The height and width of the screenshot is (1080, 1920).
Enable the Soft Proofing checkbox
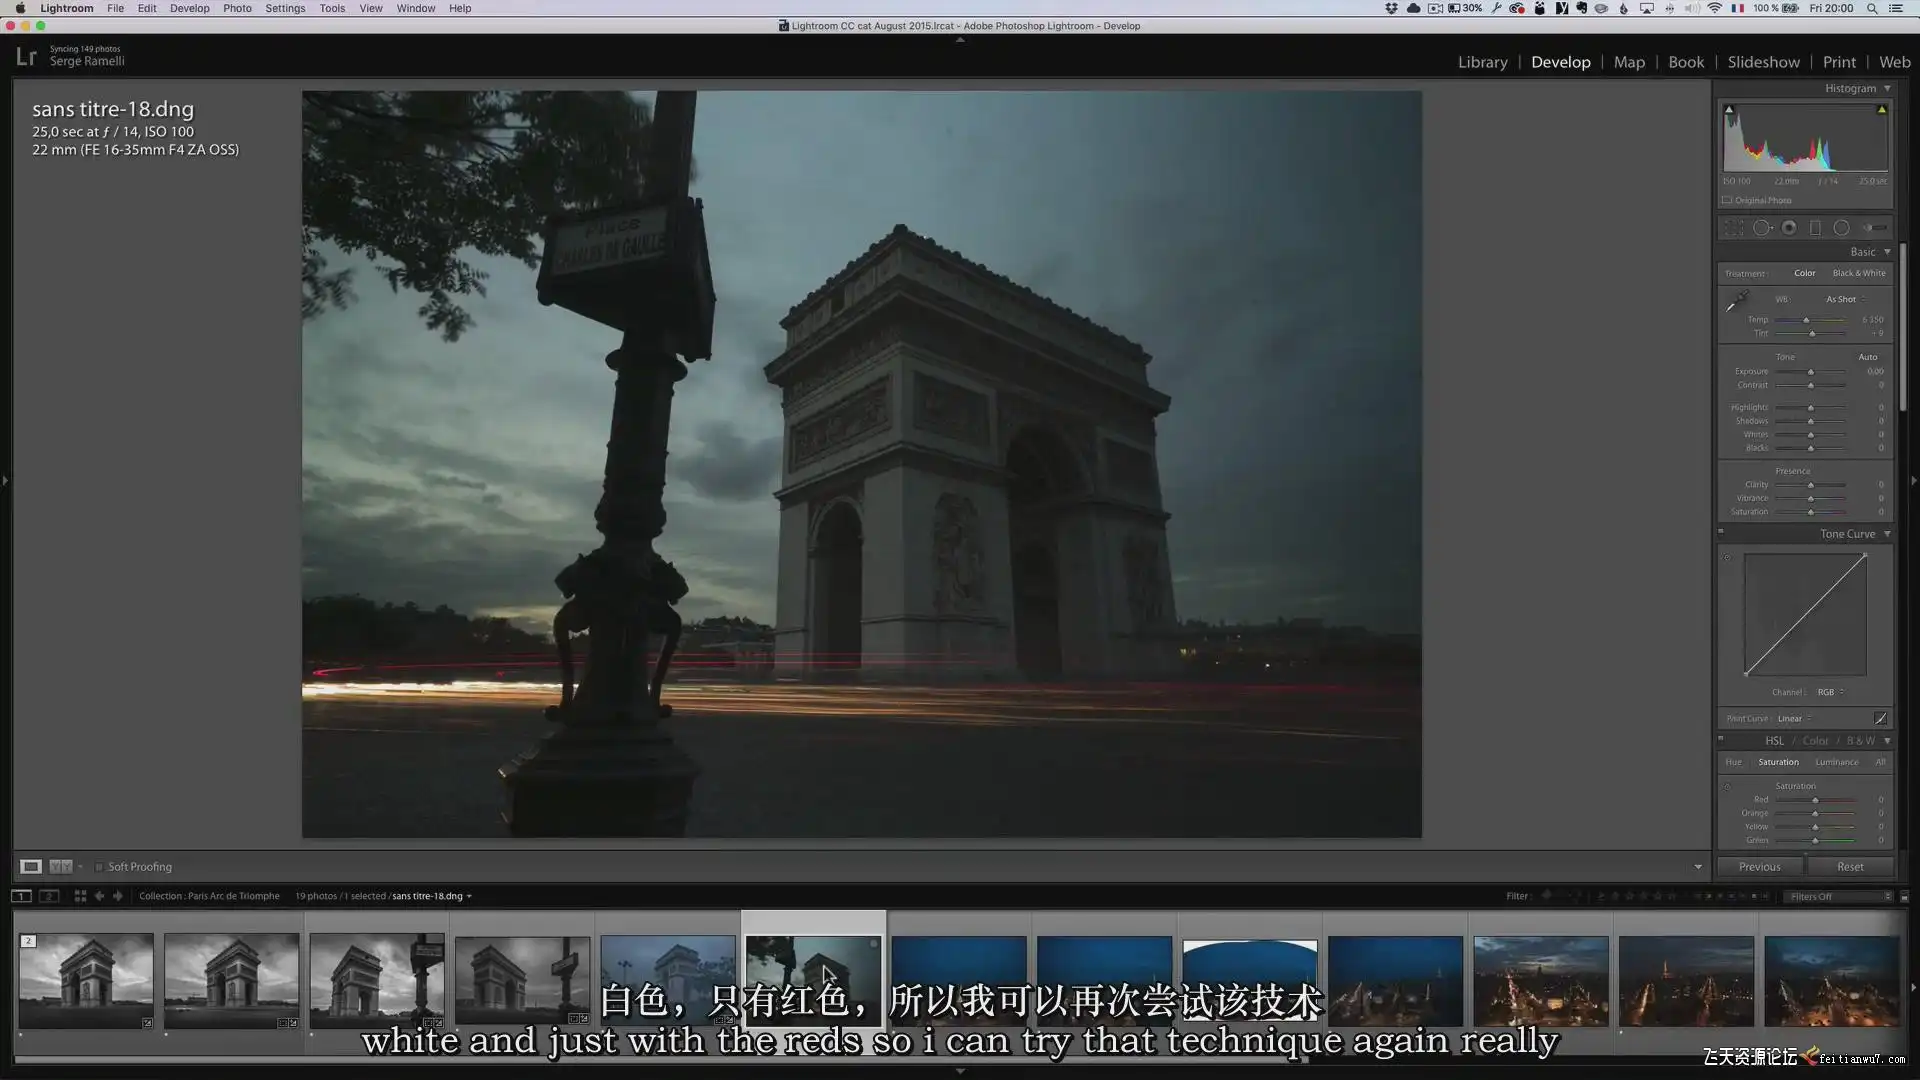pyautogui.click(x=99, y=867)
